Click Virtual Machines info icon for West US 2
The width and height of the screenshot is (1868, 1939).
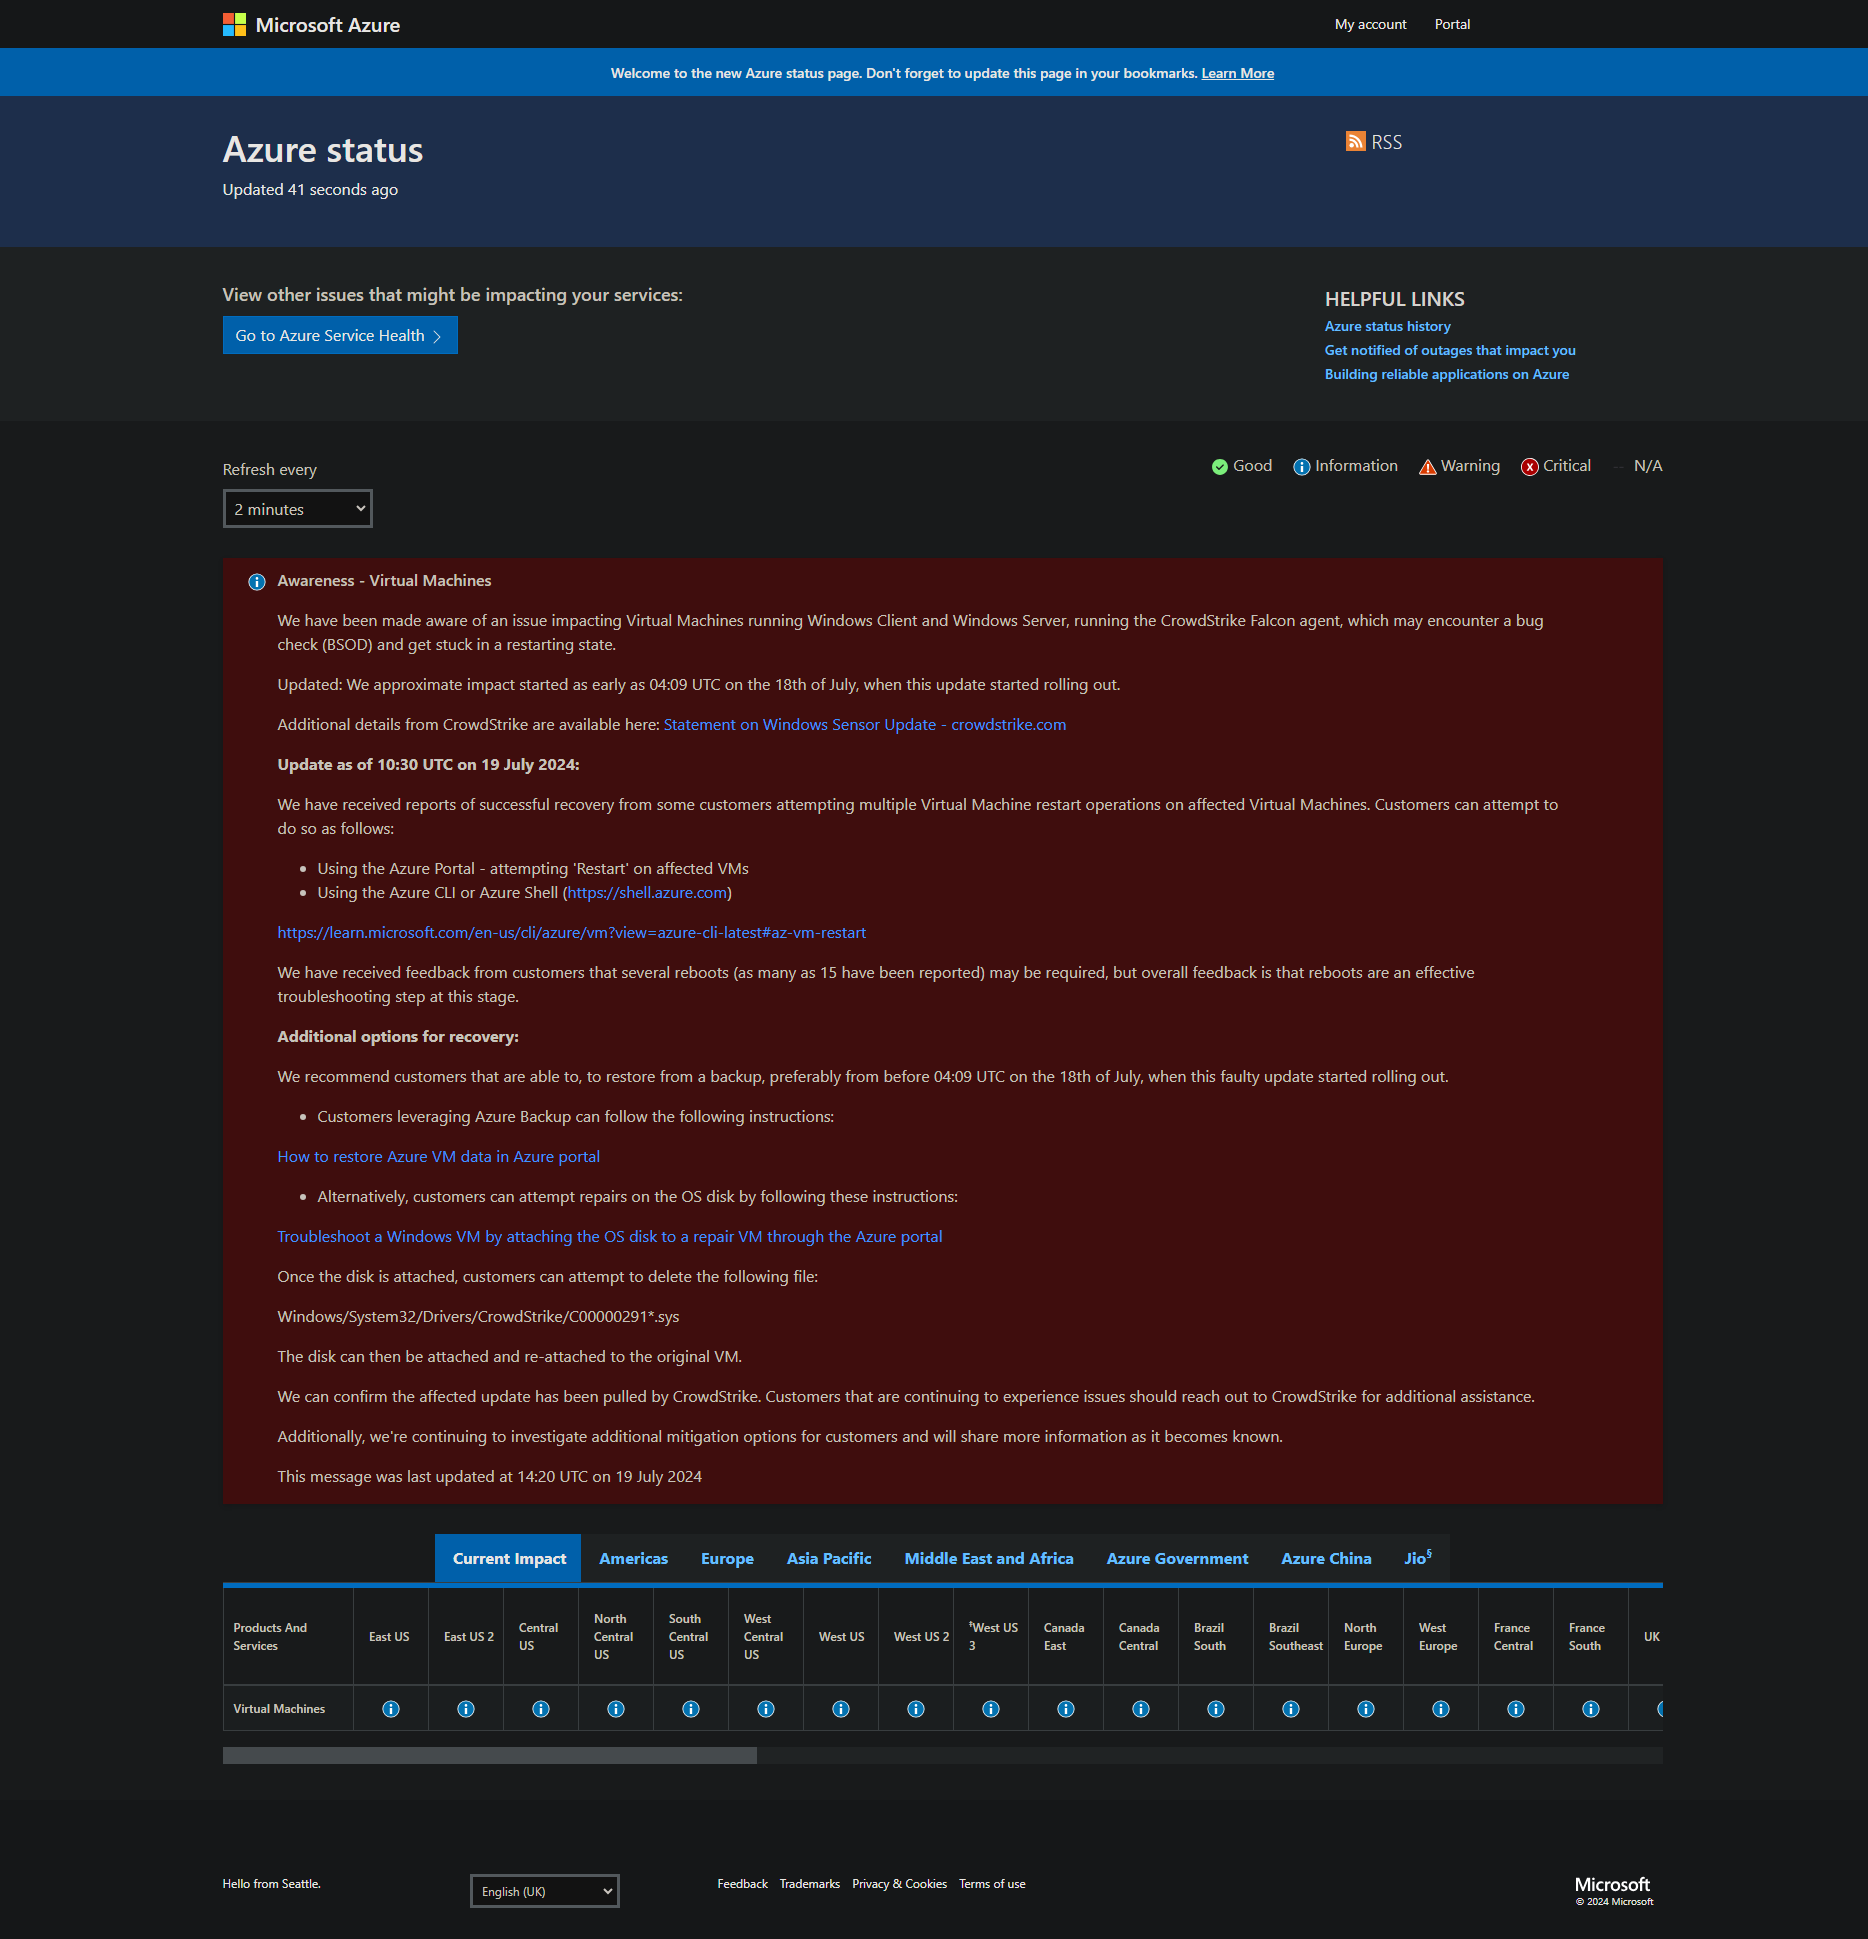point(916,1709)
